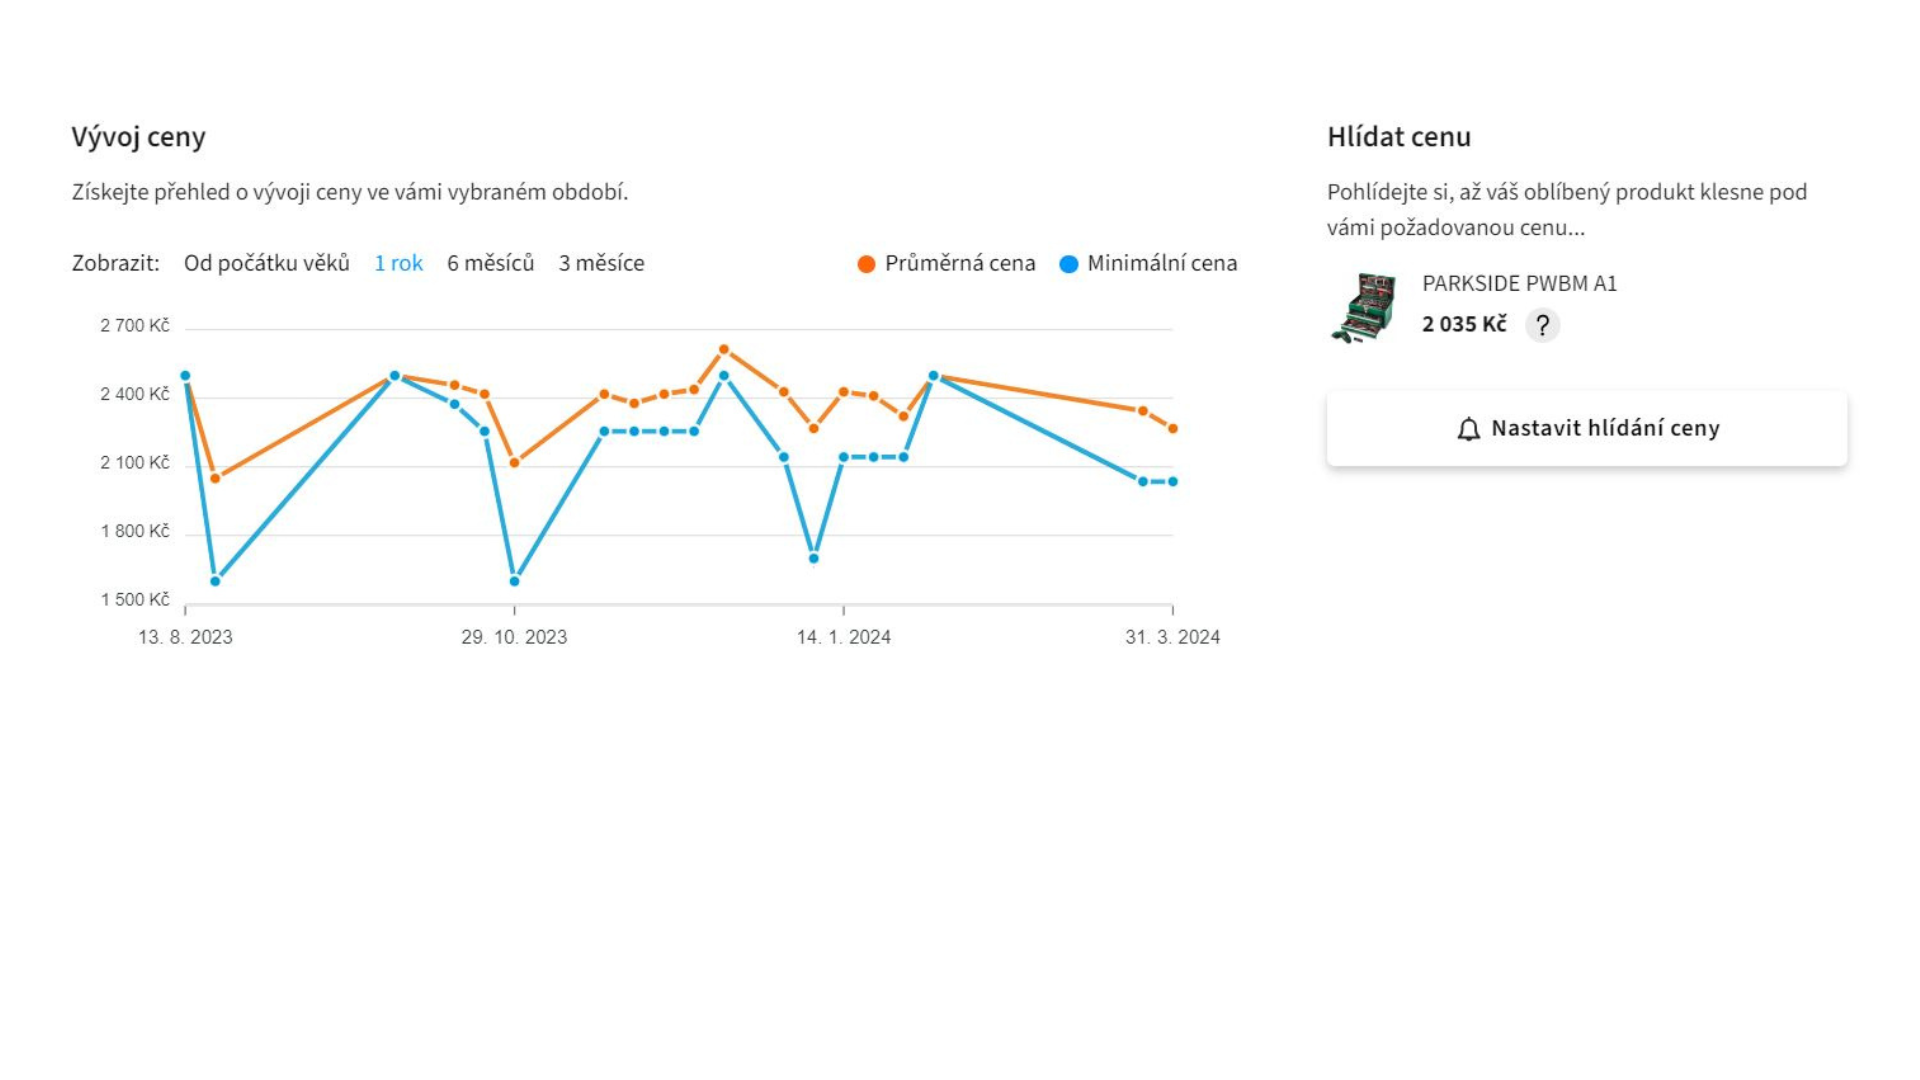
Task: Toggle the Průměrná cena legend series
Action: (959, 263)
